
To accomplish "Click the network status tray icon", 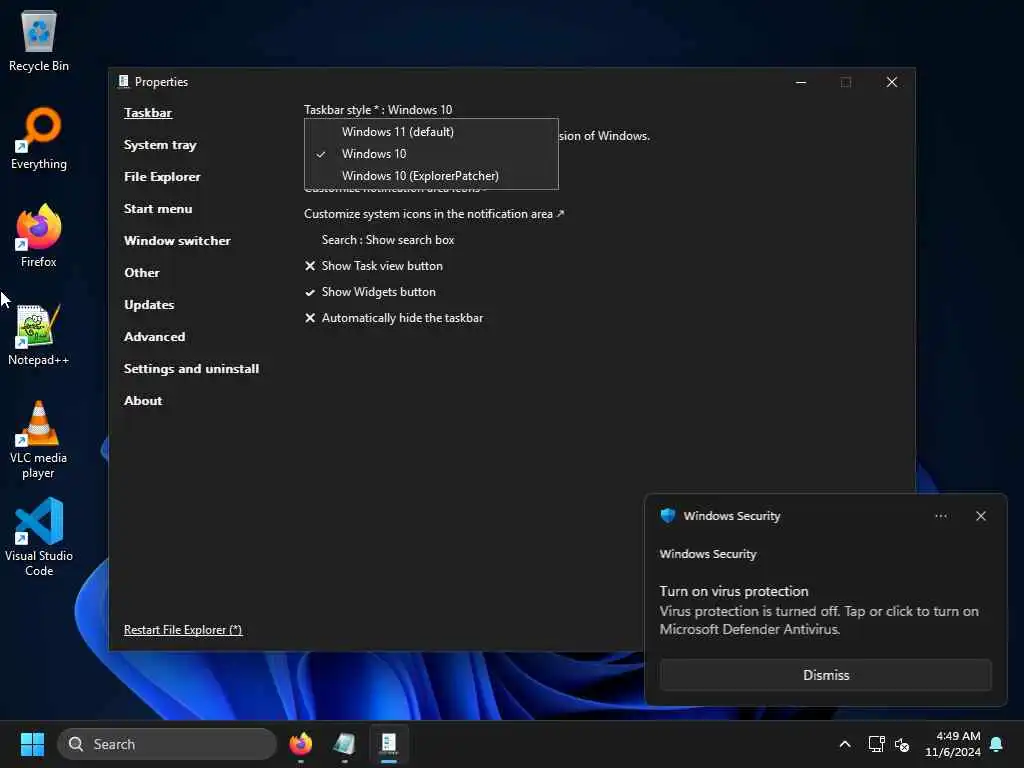I will [x=876, y=744].
